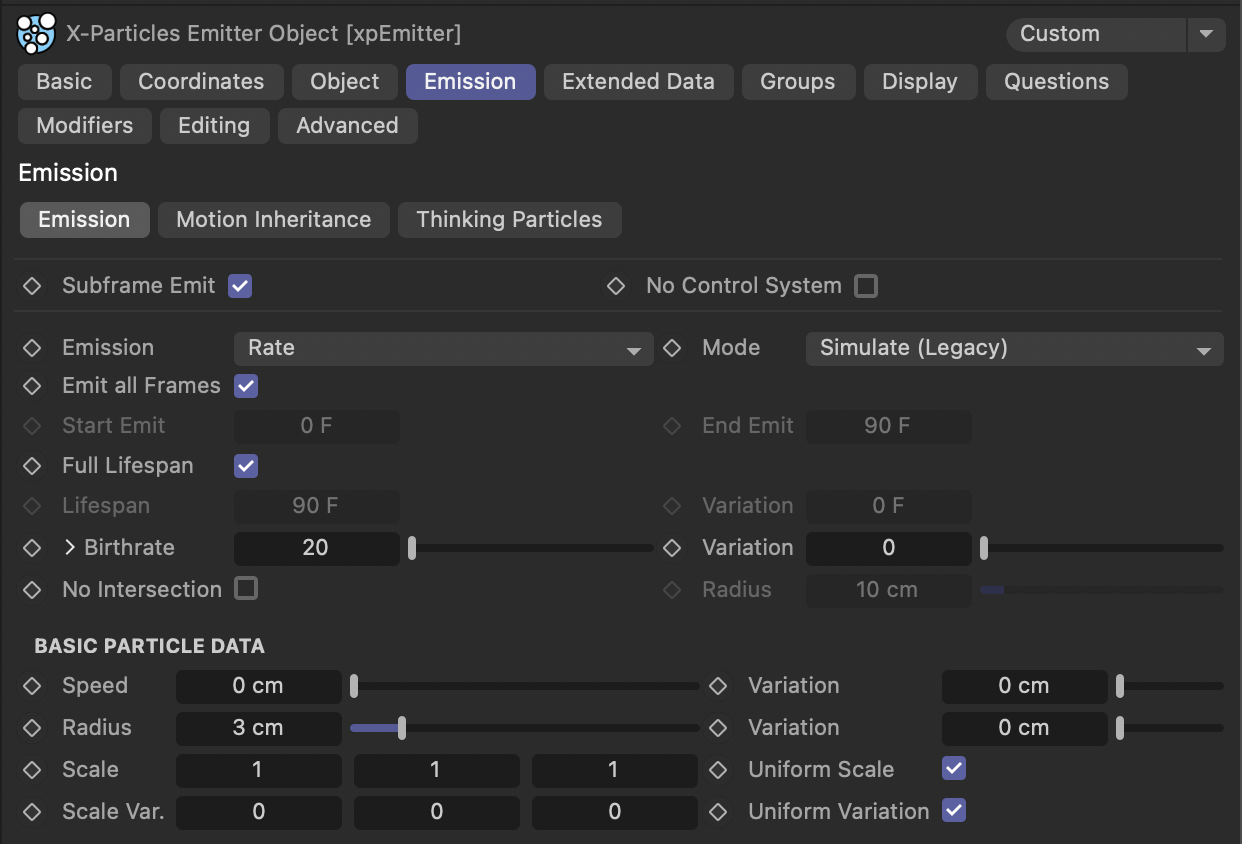The width and height of the screenshot is (1242, 844).
Task: Click the third Scale Var. value field
Action: pyautogui.click(x=615, y=812)
